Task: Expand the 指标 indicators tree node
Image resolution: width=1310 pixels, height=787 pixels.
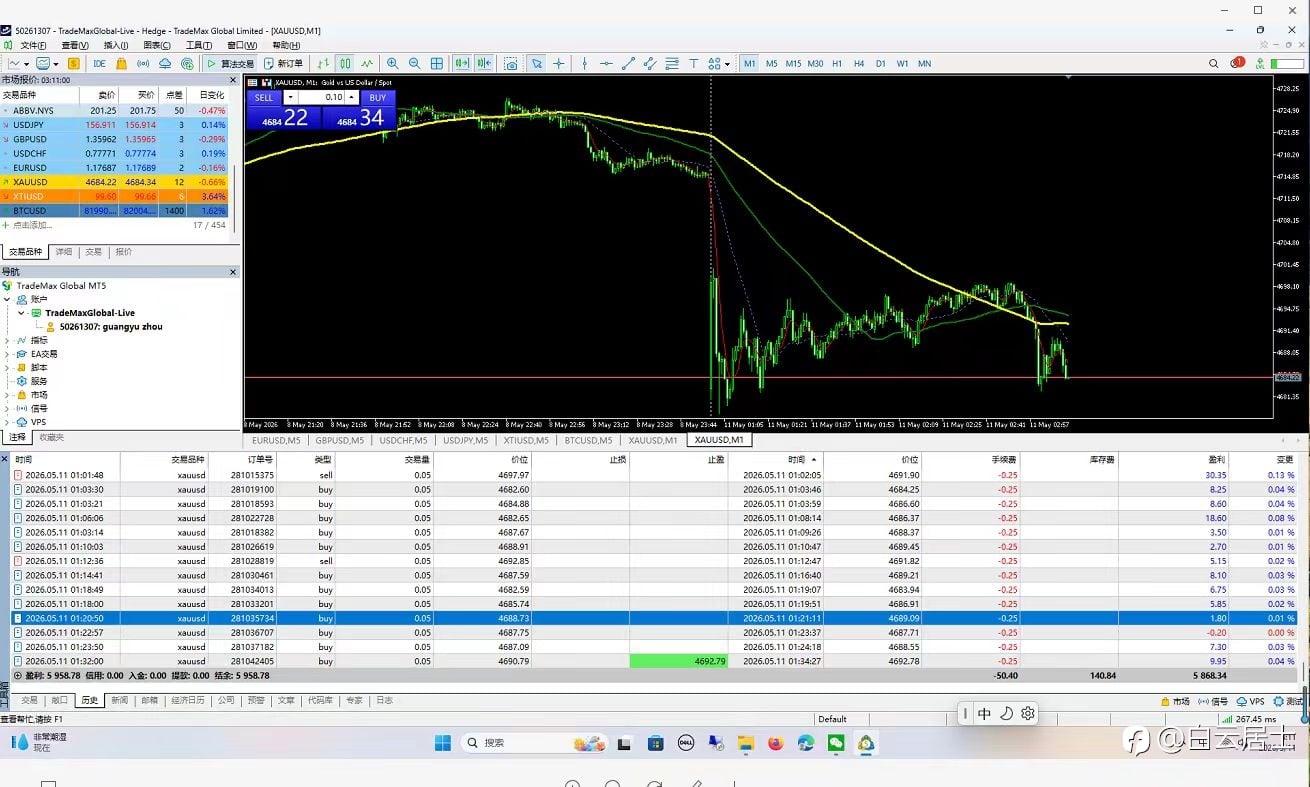Action: (x=8, y=340)
